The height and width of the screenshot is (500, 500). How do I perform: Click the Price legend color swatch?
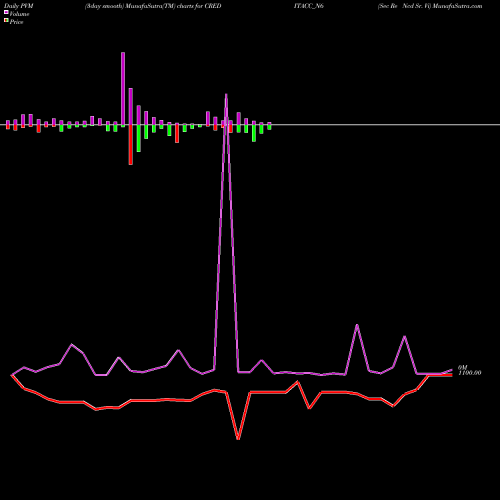6,21
